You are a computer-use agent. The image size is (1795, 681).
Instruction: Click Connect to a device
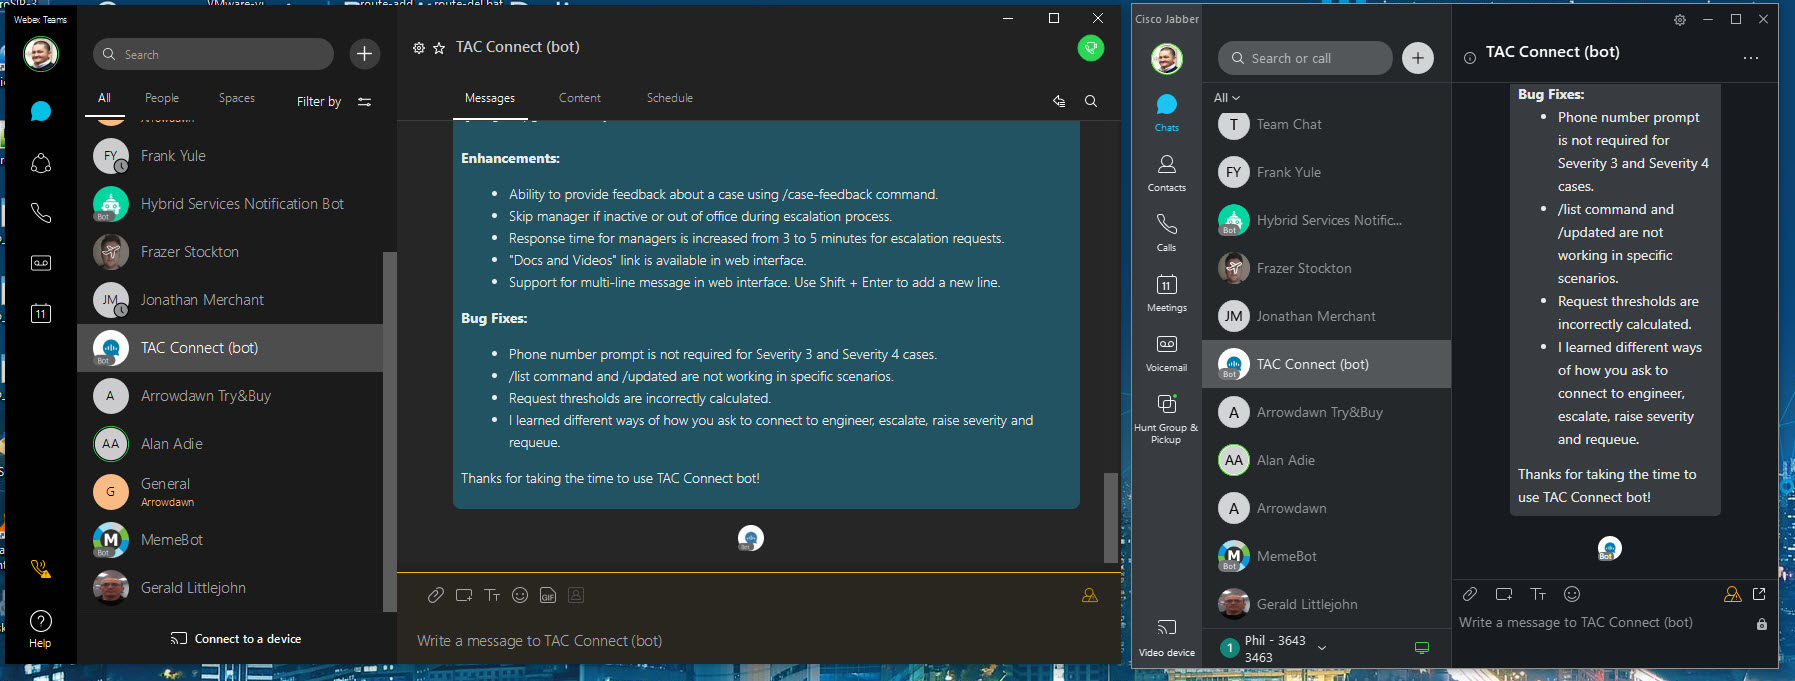(236, 639)
